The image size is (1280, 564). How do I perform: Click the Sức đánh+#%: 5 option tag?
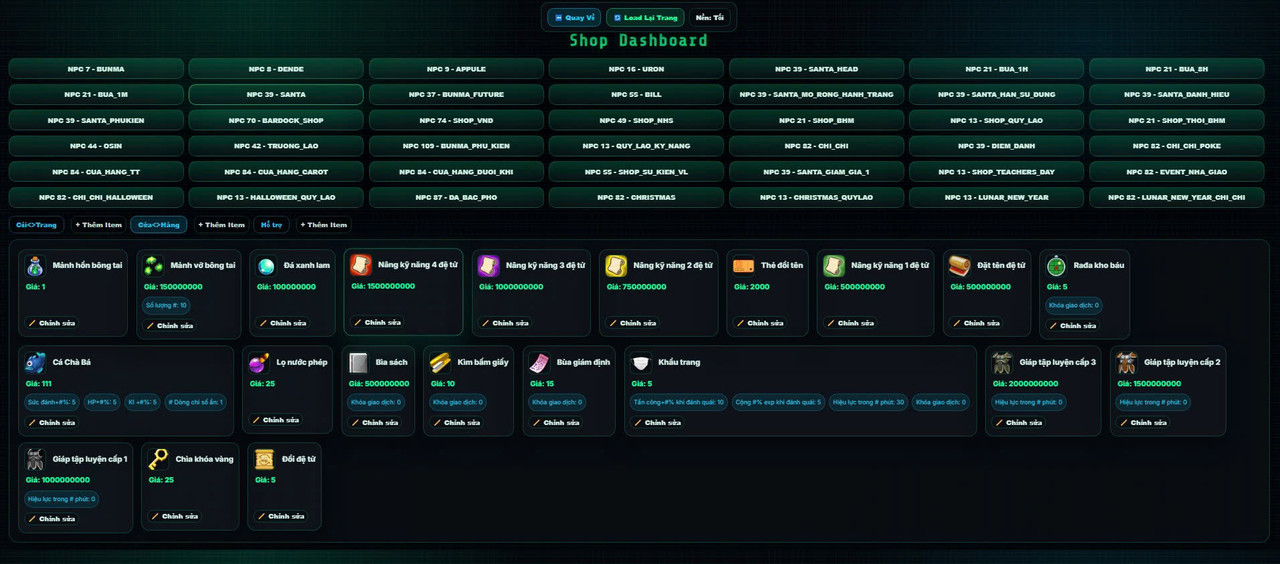pyautogui.click(x=52, y=403)
